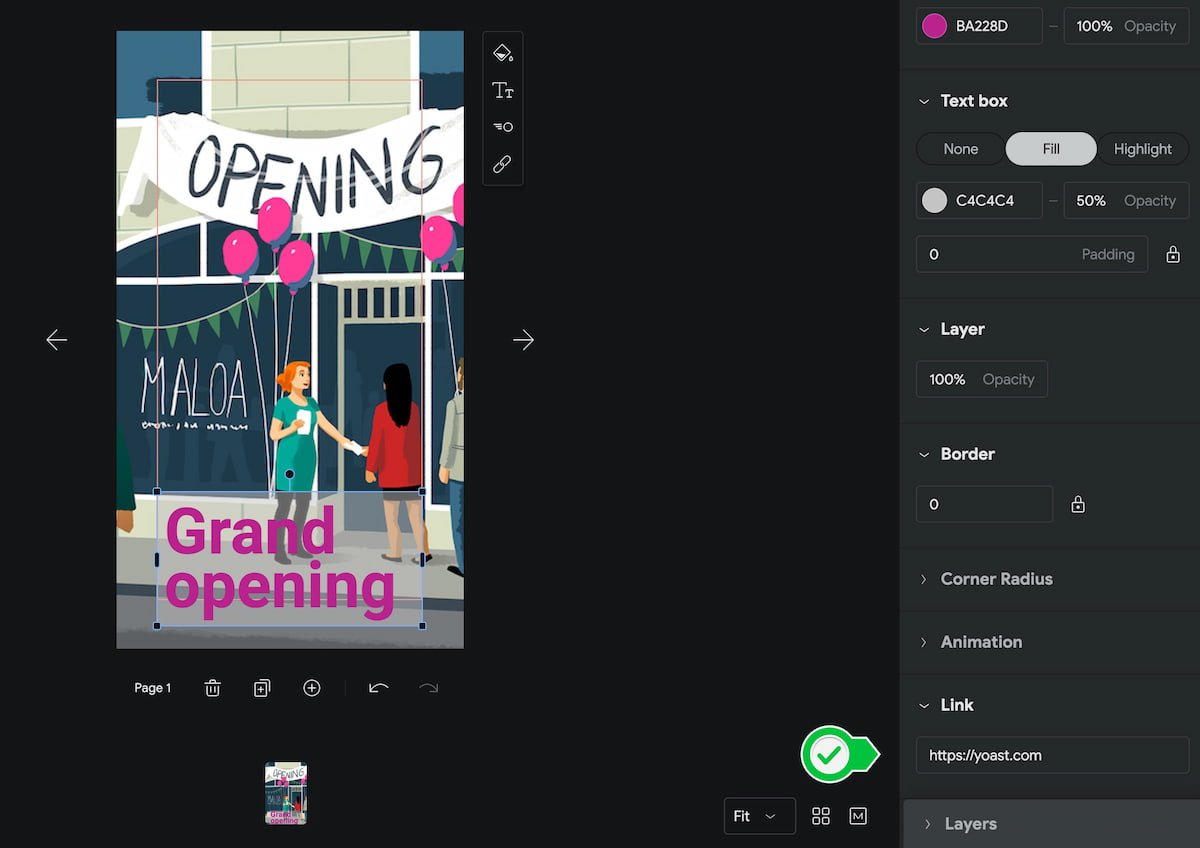
Task: Click the paint bucket fill icon
Action: (503, 53)
